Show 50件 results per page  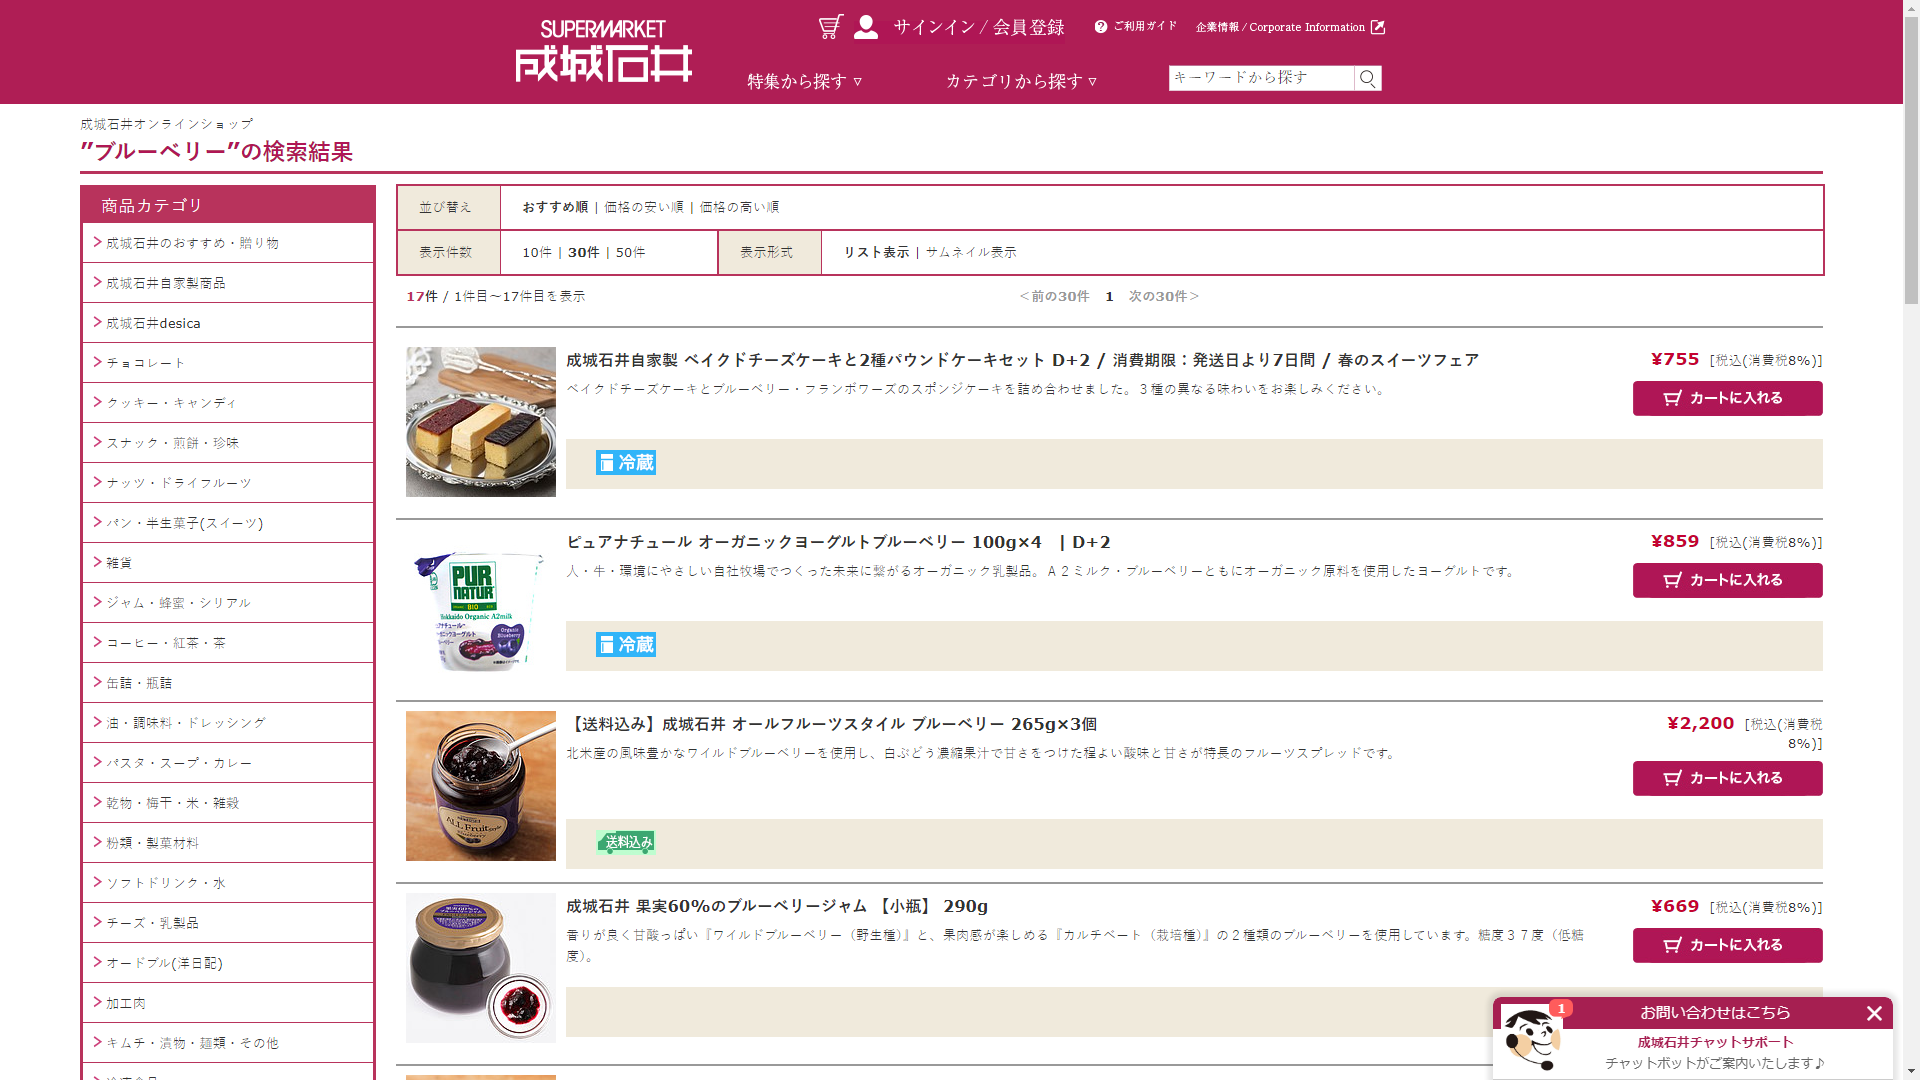pyautogui.click(x=630, y=253)
